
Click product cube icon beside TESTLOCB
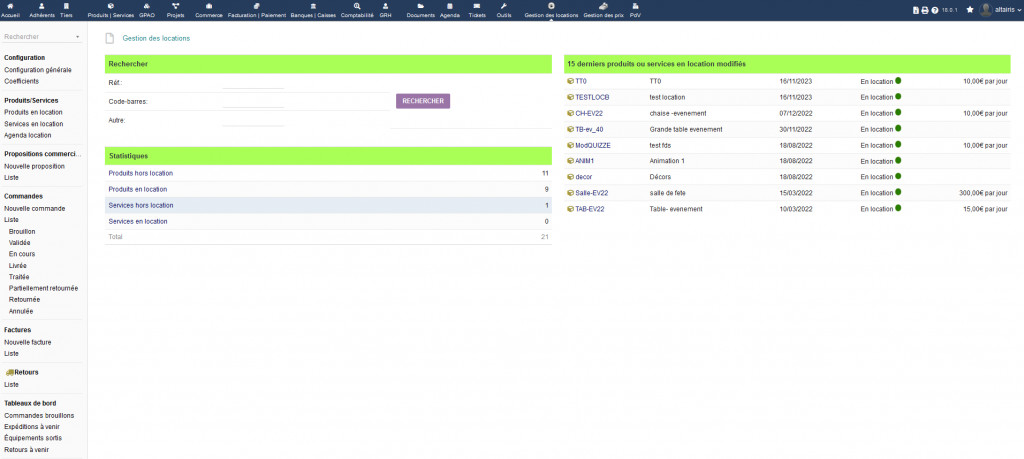click(x=570, y=97)
